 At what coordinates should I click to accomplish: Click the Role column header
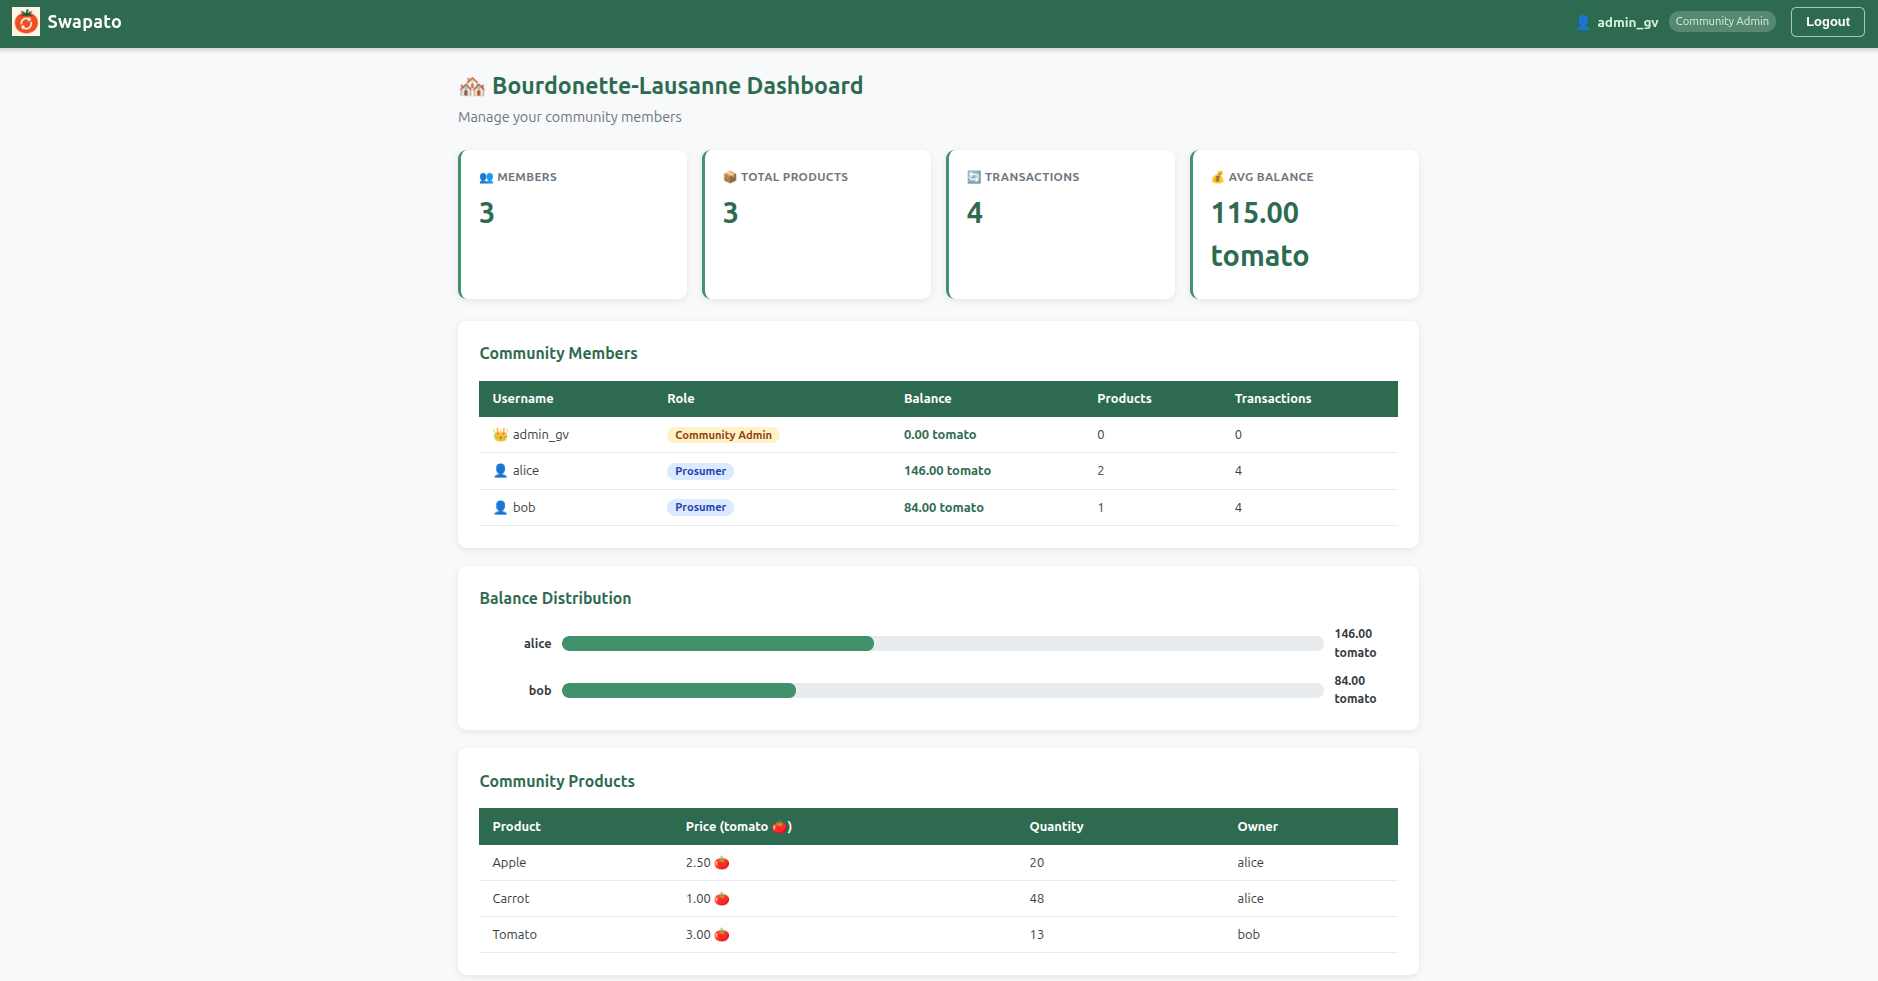[x=681, y=399]
